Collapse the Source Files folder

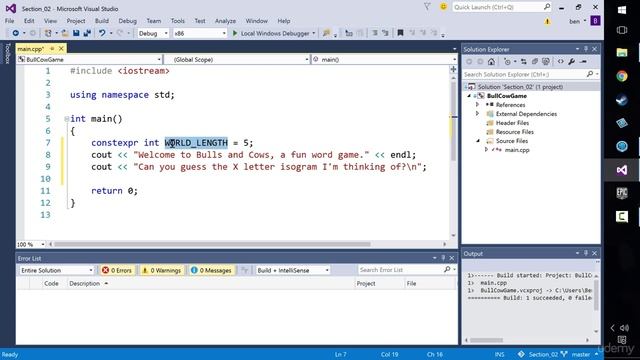click(x=478, y=141)
